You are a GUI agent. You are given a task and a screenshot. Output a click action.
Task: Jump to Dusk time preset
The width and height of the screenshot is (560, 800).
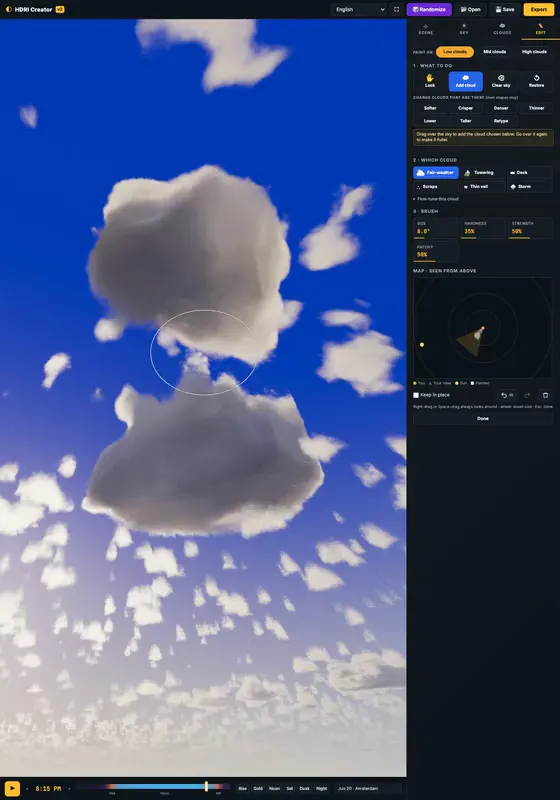[304, 788]
